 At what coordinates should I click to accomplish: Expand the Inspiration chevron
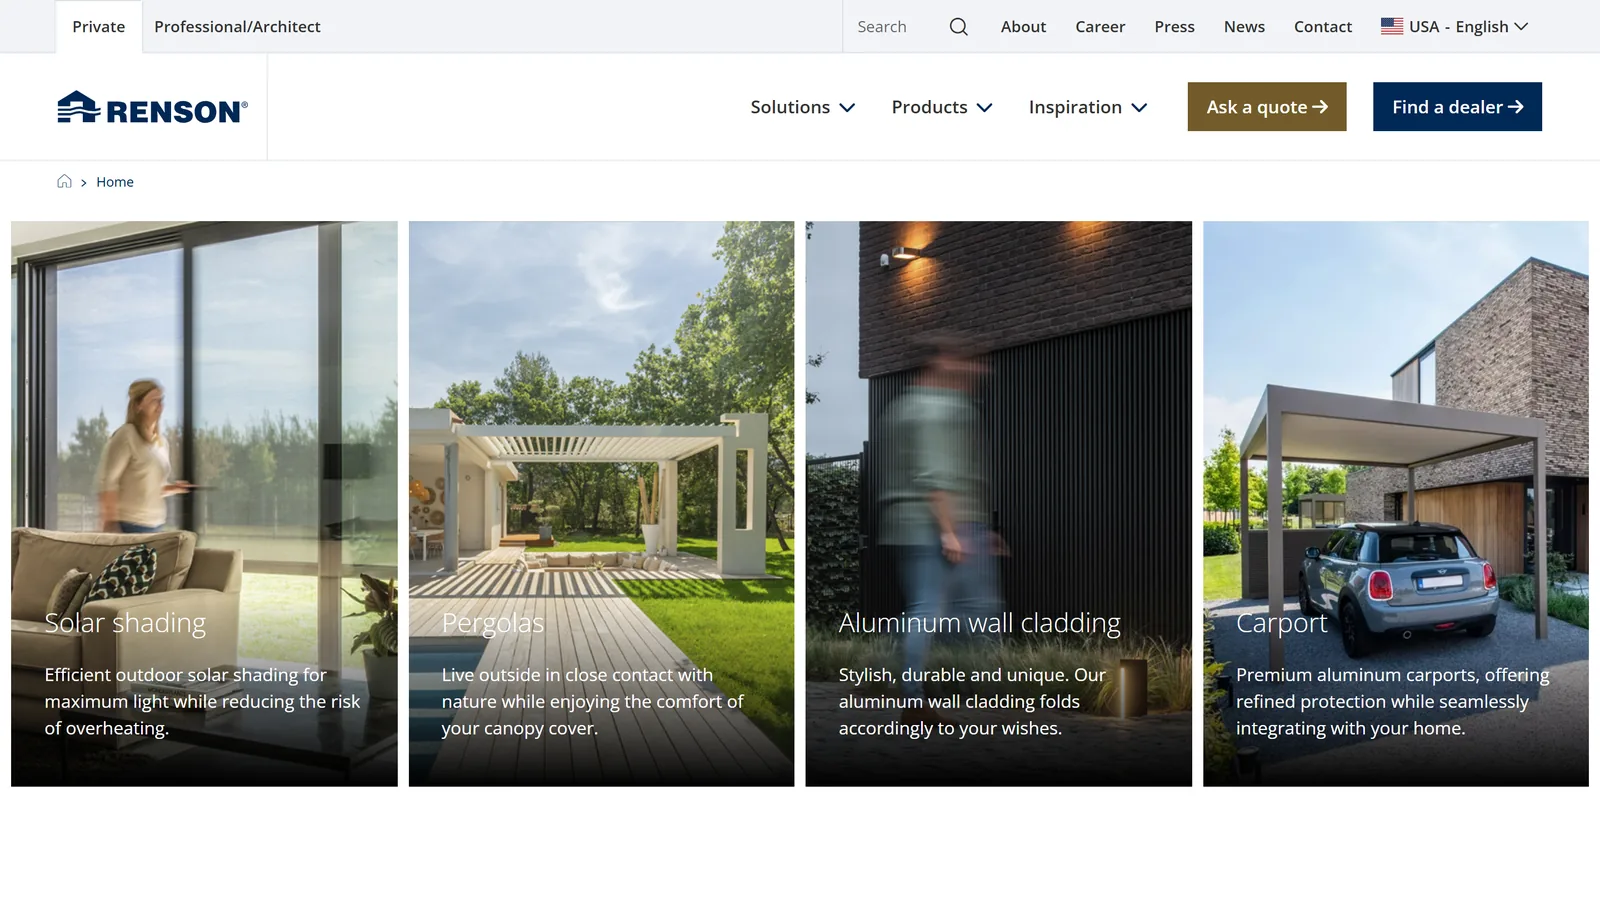pyautogui.click(x=1139, y=108)
